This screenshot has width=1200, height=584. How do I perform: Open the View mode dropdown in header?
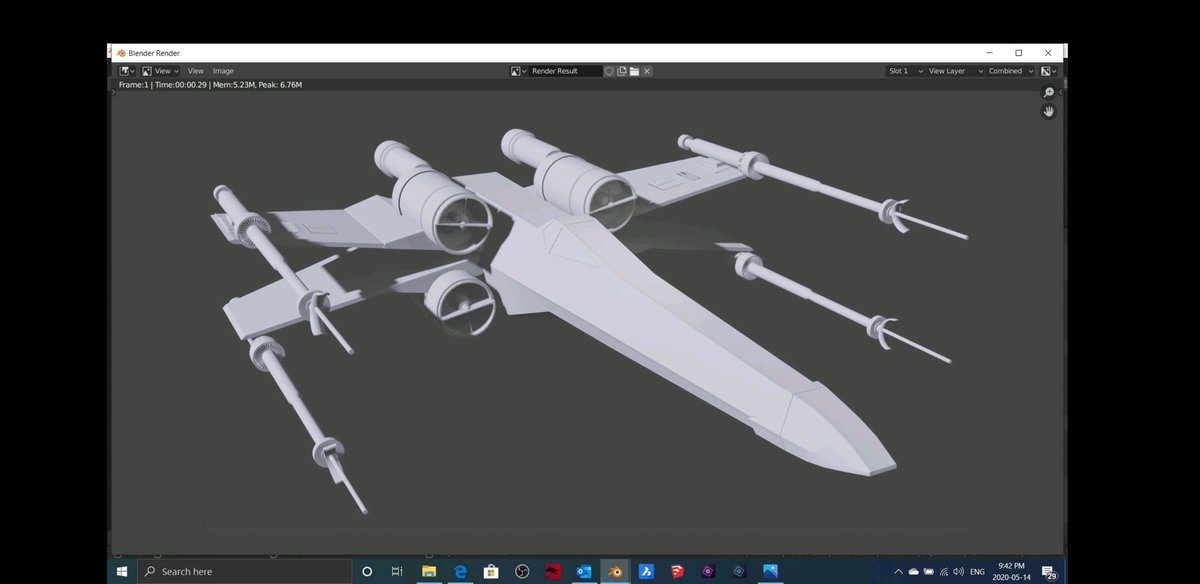(160, 71)
